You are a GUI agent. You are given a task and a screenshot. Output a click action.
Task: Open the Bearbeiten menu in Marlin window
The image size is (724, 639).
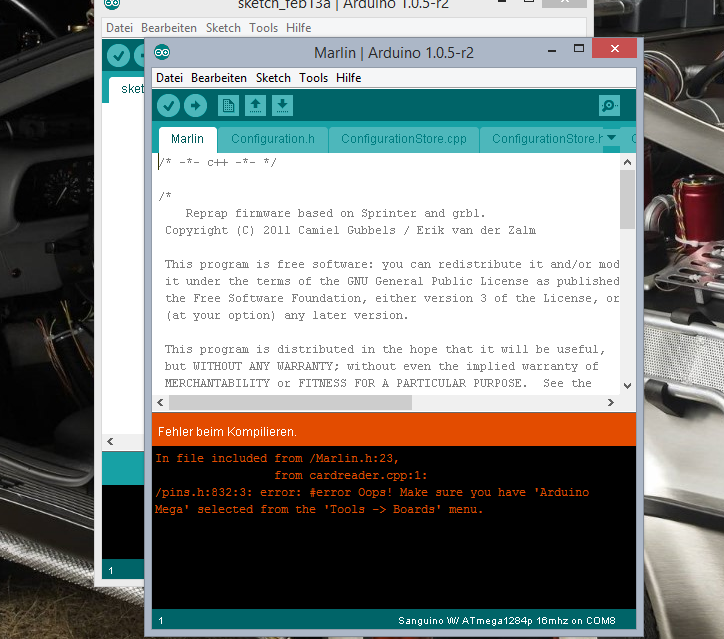[219, 78]
